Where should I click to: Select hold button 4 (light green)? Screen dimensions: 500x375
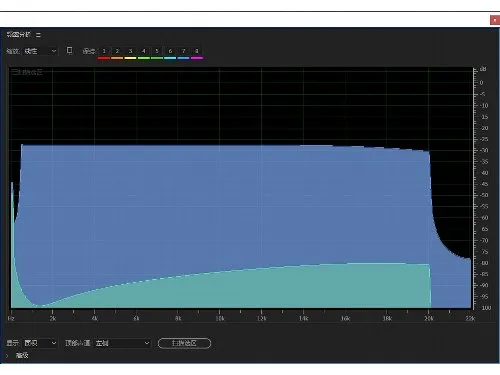pos(144,52)
